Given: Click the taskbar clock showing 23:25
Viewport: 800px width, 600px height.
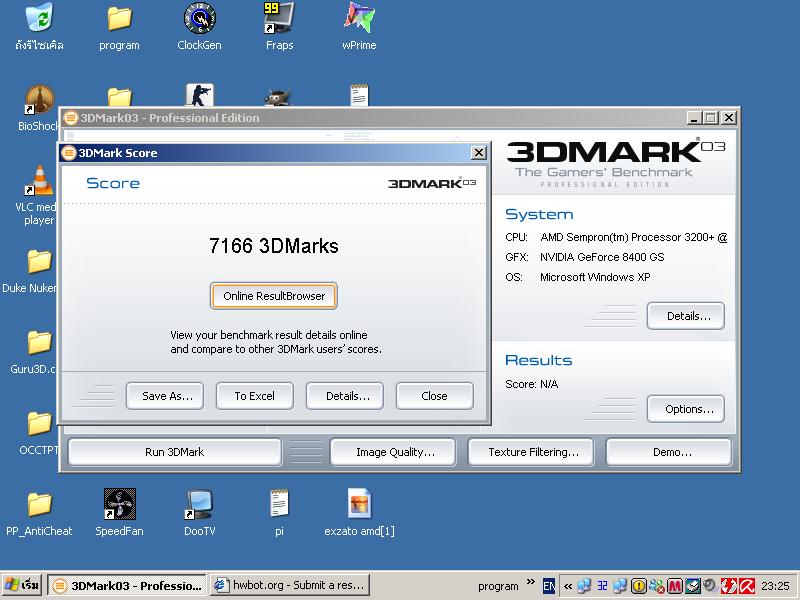Looking at the screenshot, I should (775, 586).
